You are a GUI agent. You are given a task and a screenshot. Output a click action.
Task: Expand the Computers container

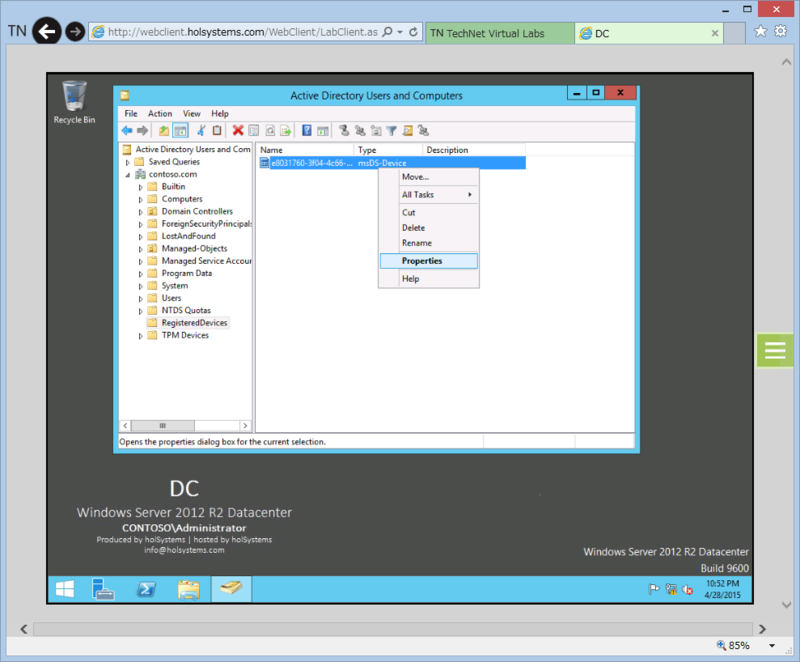pyautogui.click(x=141, y=199)
